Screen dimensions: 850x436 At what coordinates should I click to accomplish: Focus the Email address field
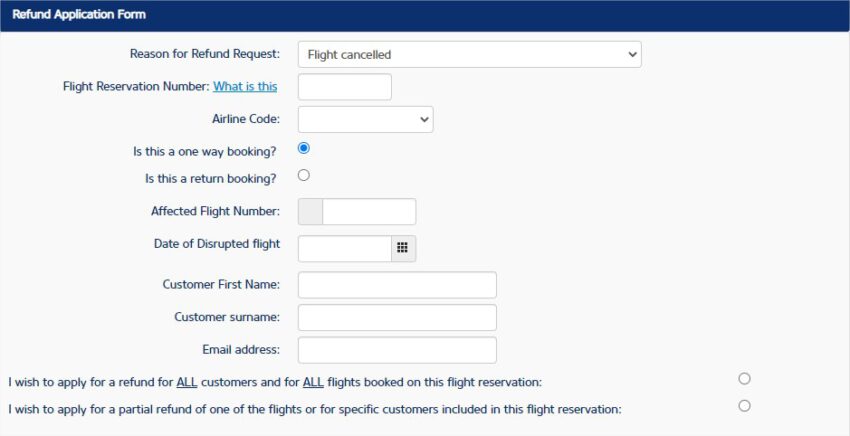pyautogui.click(x=397, y=350)
